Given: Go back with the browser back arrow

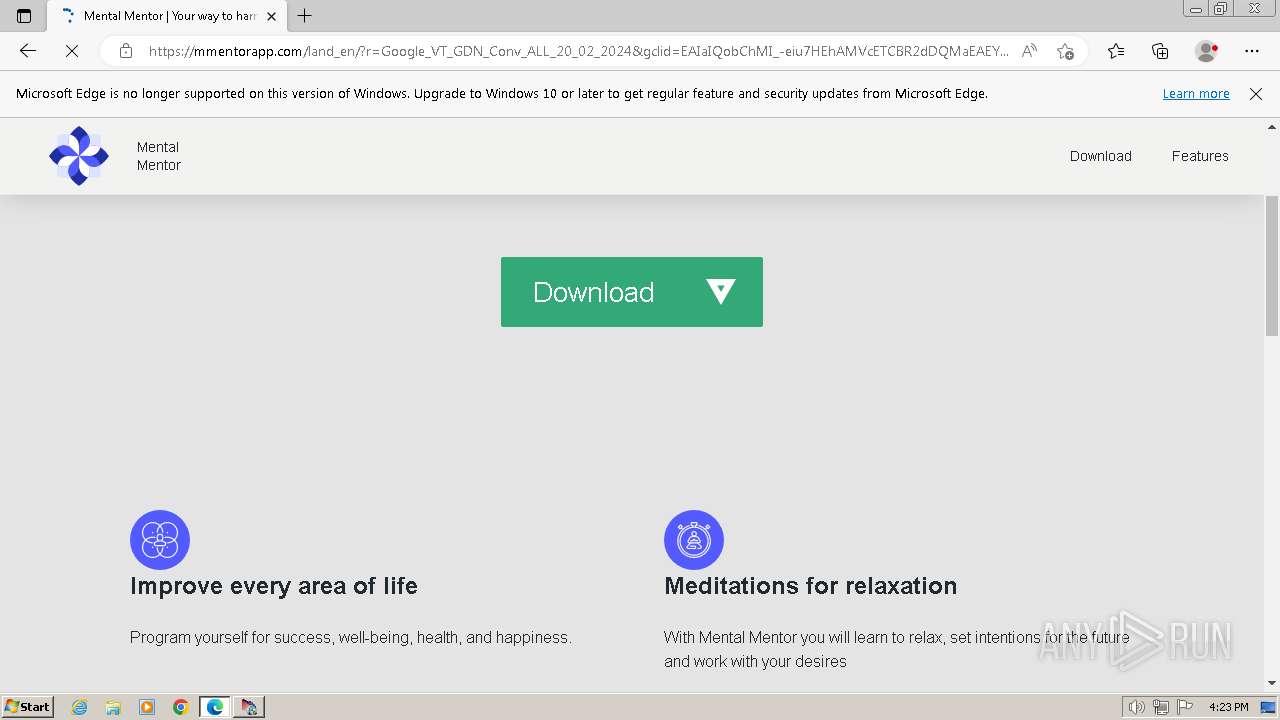Looking at the screenshot, I should tap(28, 51).
